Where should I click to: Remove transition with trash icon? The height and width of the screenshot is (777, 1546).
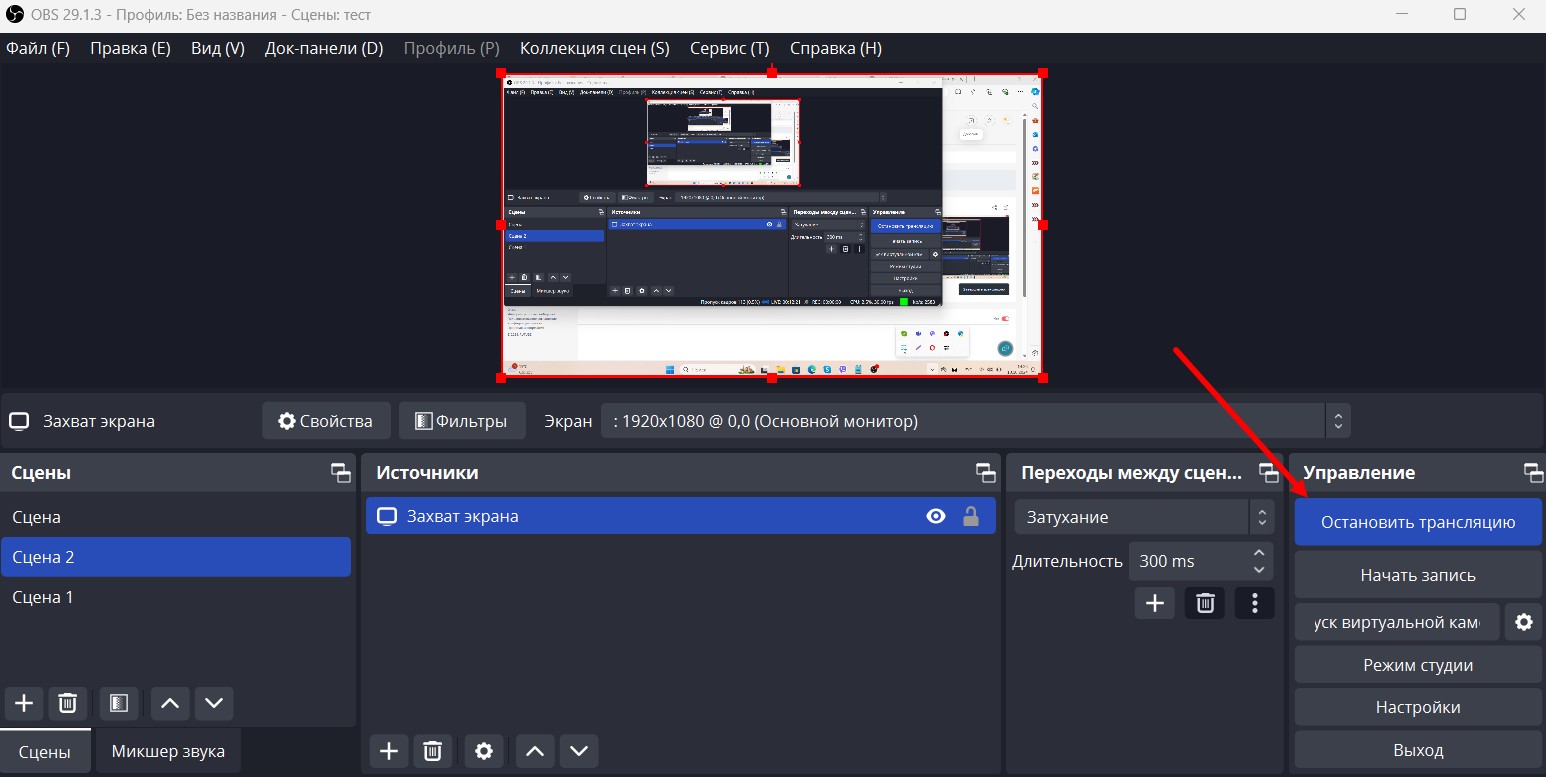click(x=1205, y=603)
